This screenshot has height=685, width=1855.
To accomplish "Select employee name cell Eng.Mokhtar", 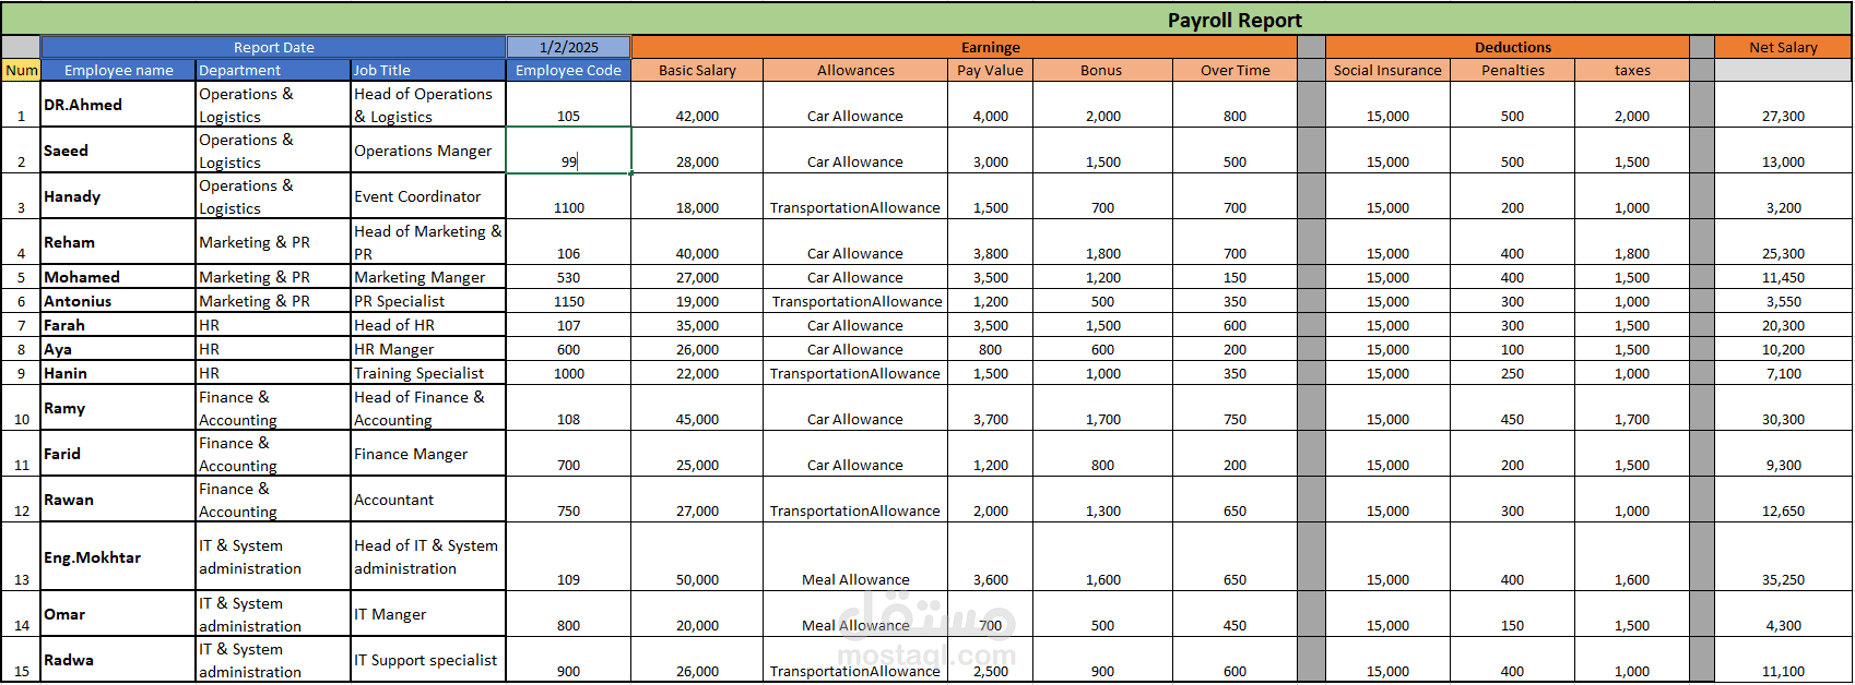I will click(118, 557).
